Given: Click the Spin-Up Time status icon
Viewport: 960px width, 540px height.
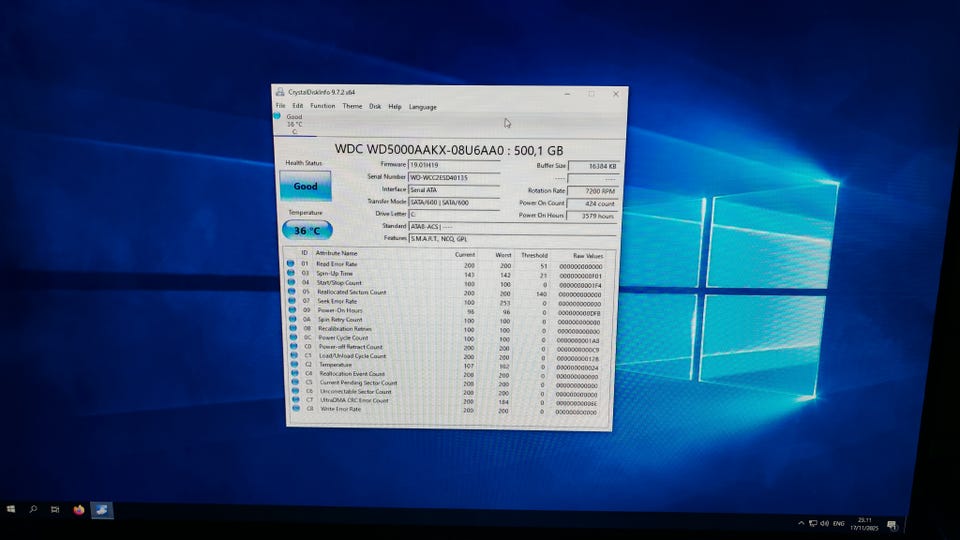Looking at the screenshot, I should [x=291, y=273].
